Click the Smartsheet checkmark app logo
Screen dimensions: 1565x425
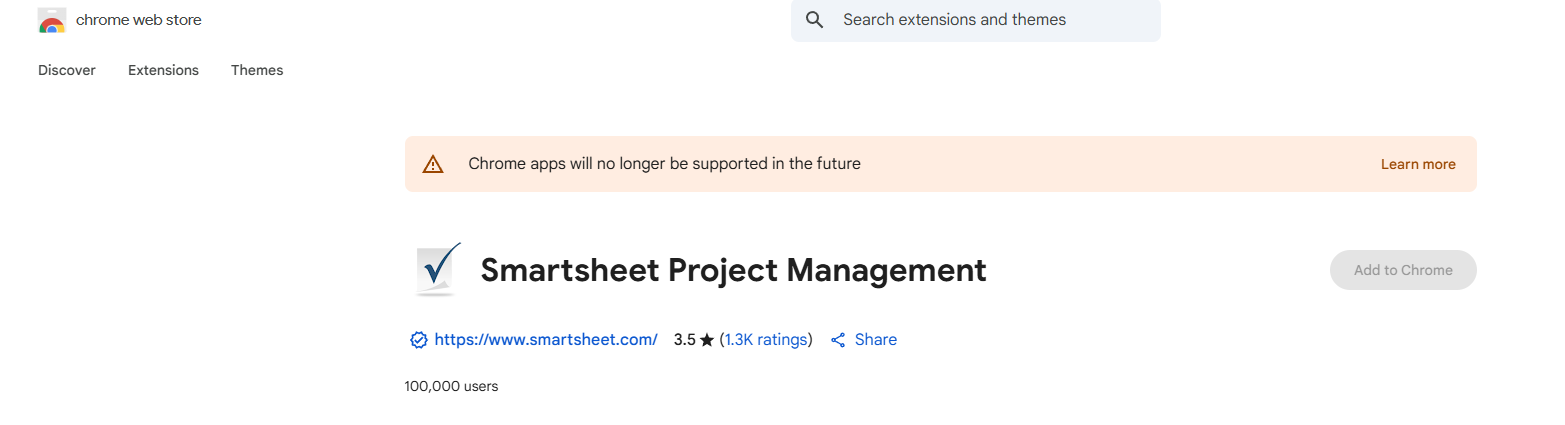[x=438, y=269]
